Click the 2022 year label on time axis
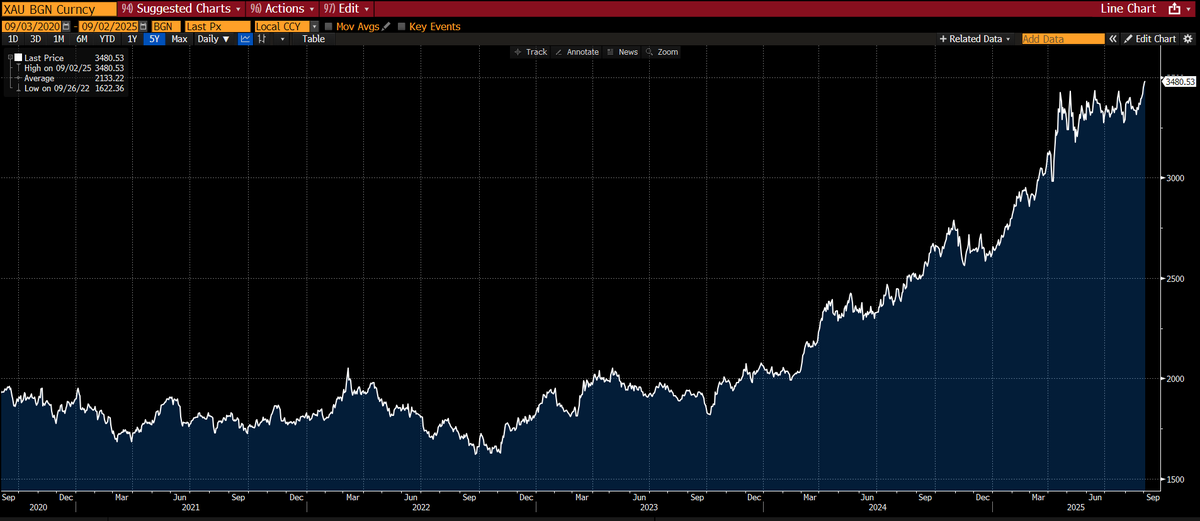Screen dimensions: 1200x521 [x=421, y=506]
